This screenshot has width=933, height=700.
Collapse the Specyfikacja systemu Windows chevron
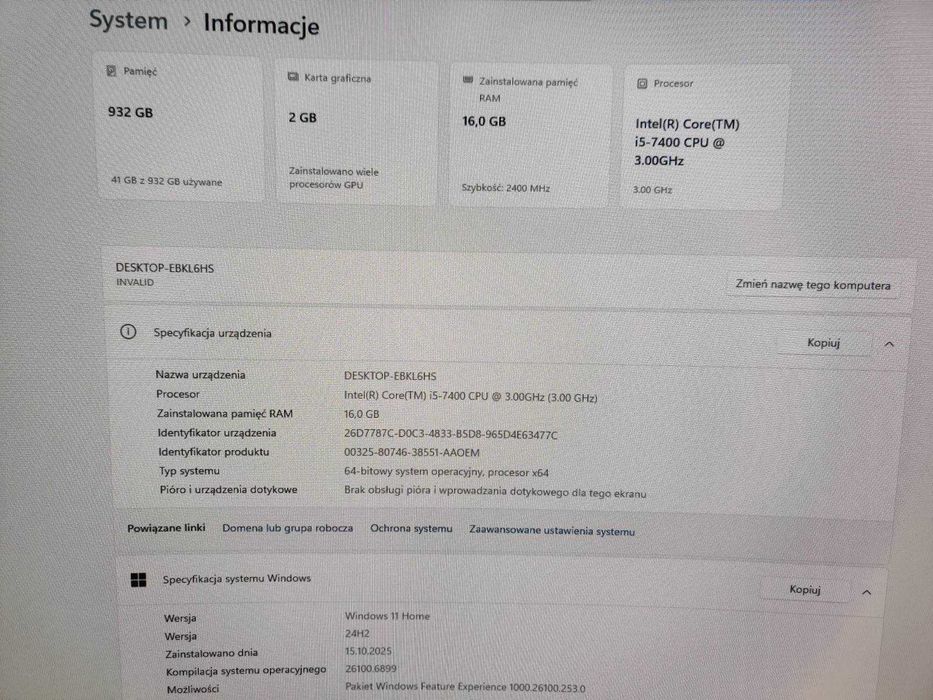[x=866, y=592]
